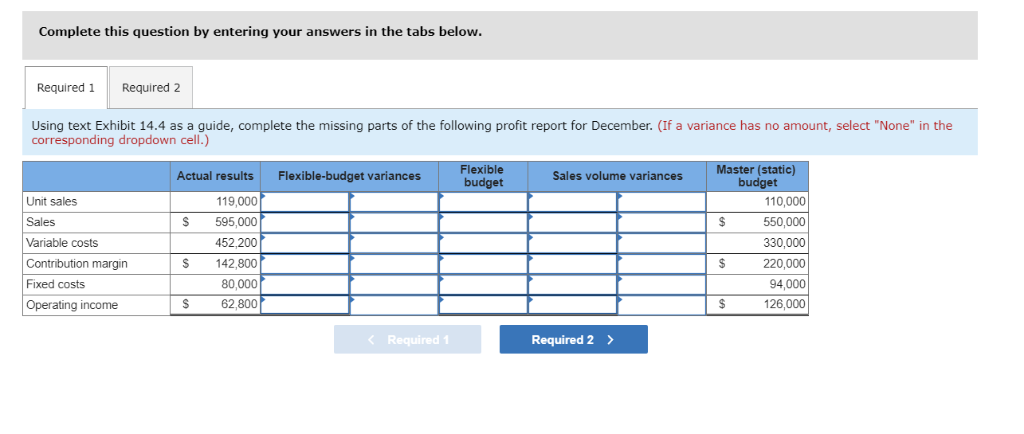Click the blue Required 2 next button
1024x434 pixels.
coord(573,339)
